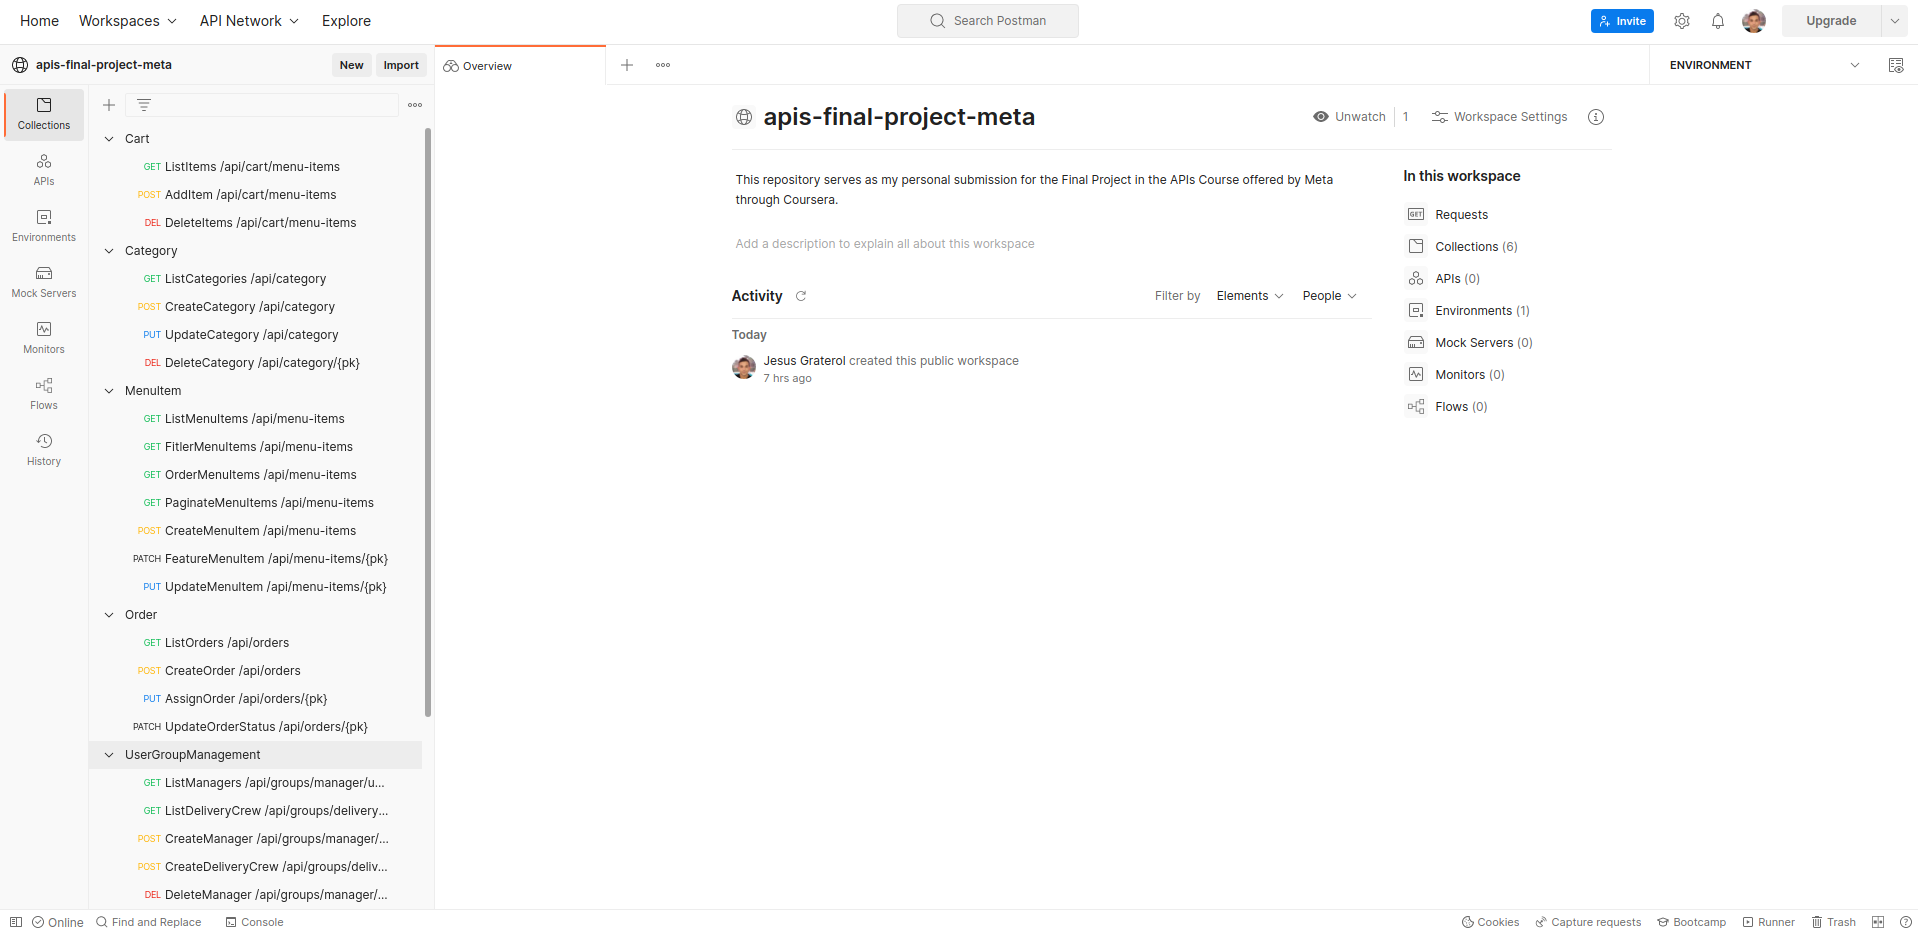Open notifications bell icon

(1718, 21)
